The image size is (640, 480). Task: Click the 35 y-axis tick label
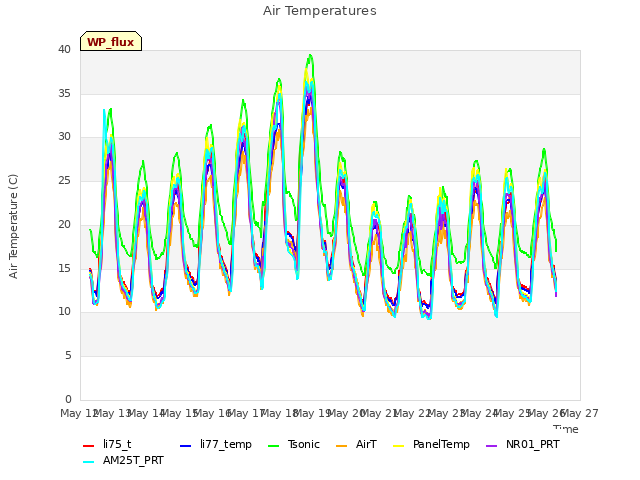[64, 93]
